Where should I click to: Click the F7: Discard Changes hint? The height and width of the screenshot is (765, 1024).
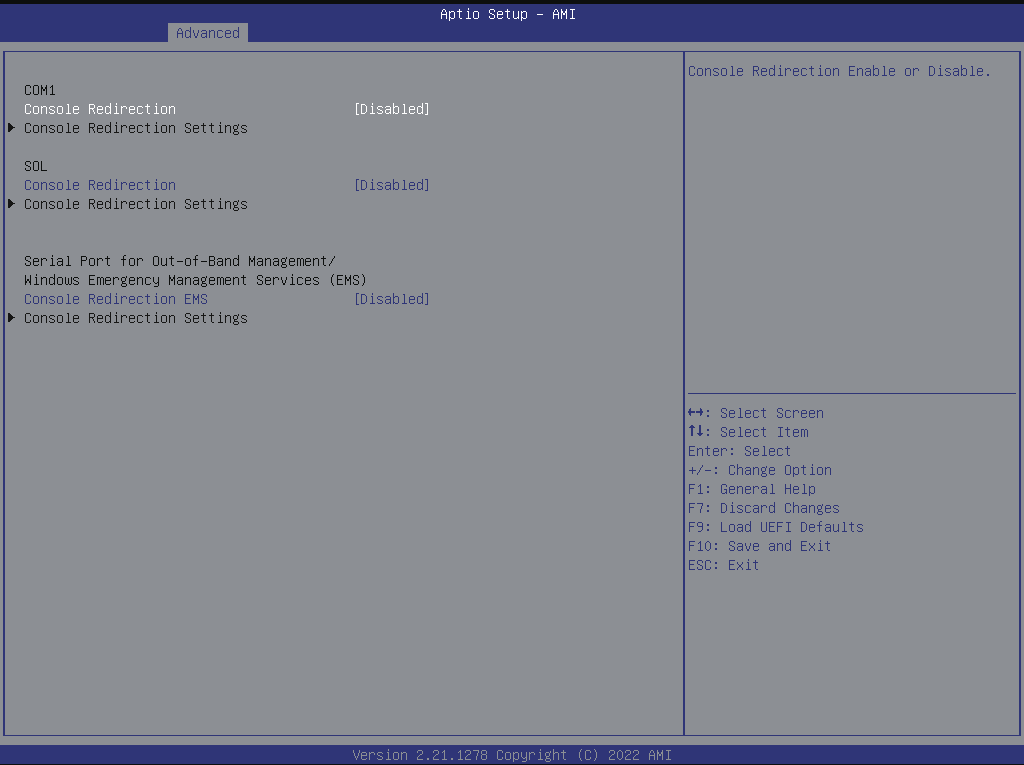[763, 508]
